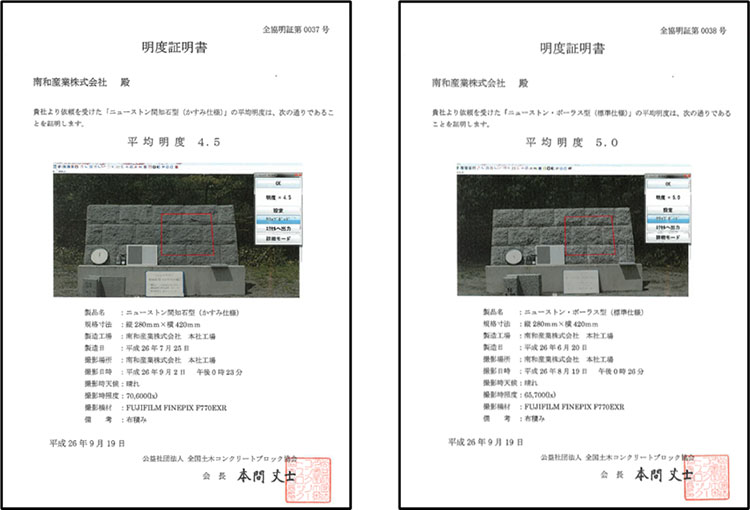This screenshot has height=510, width=750.
Task: Click signature 本間 丈士 on left certificate
Action: pos(266,477)
